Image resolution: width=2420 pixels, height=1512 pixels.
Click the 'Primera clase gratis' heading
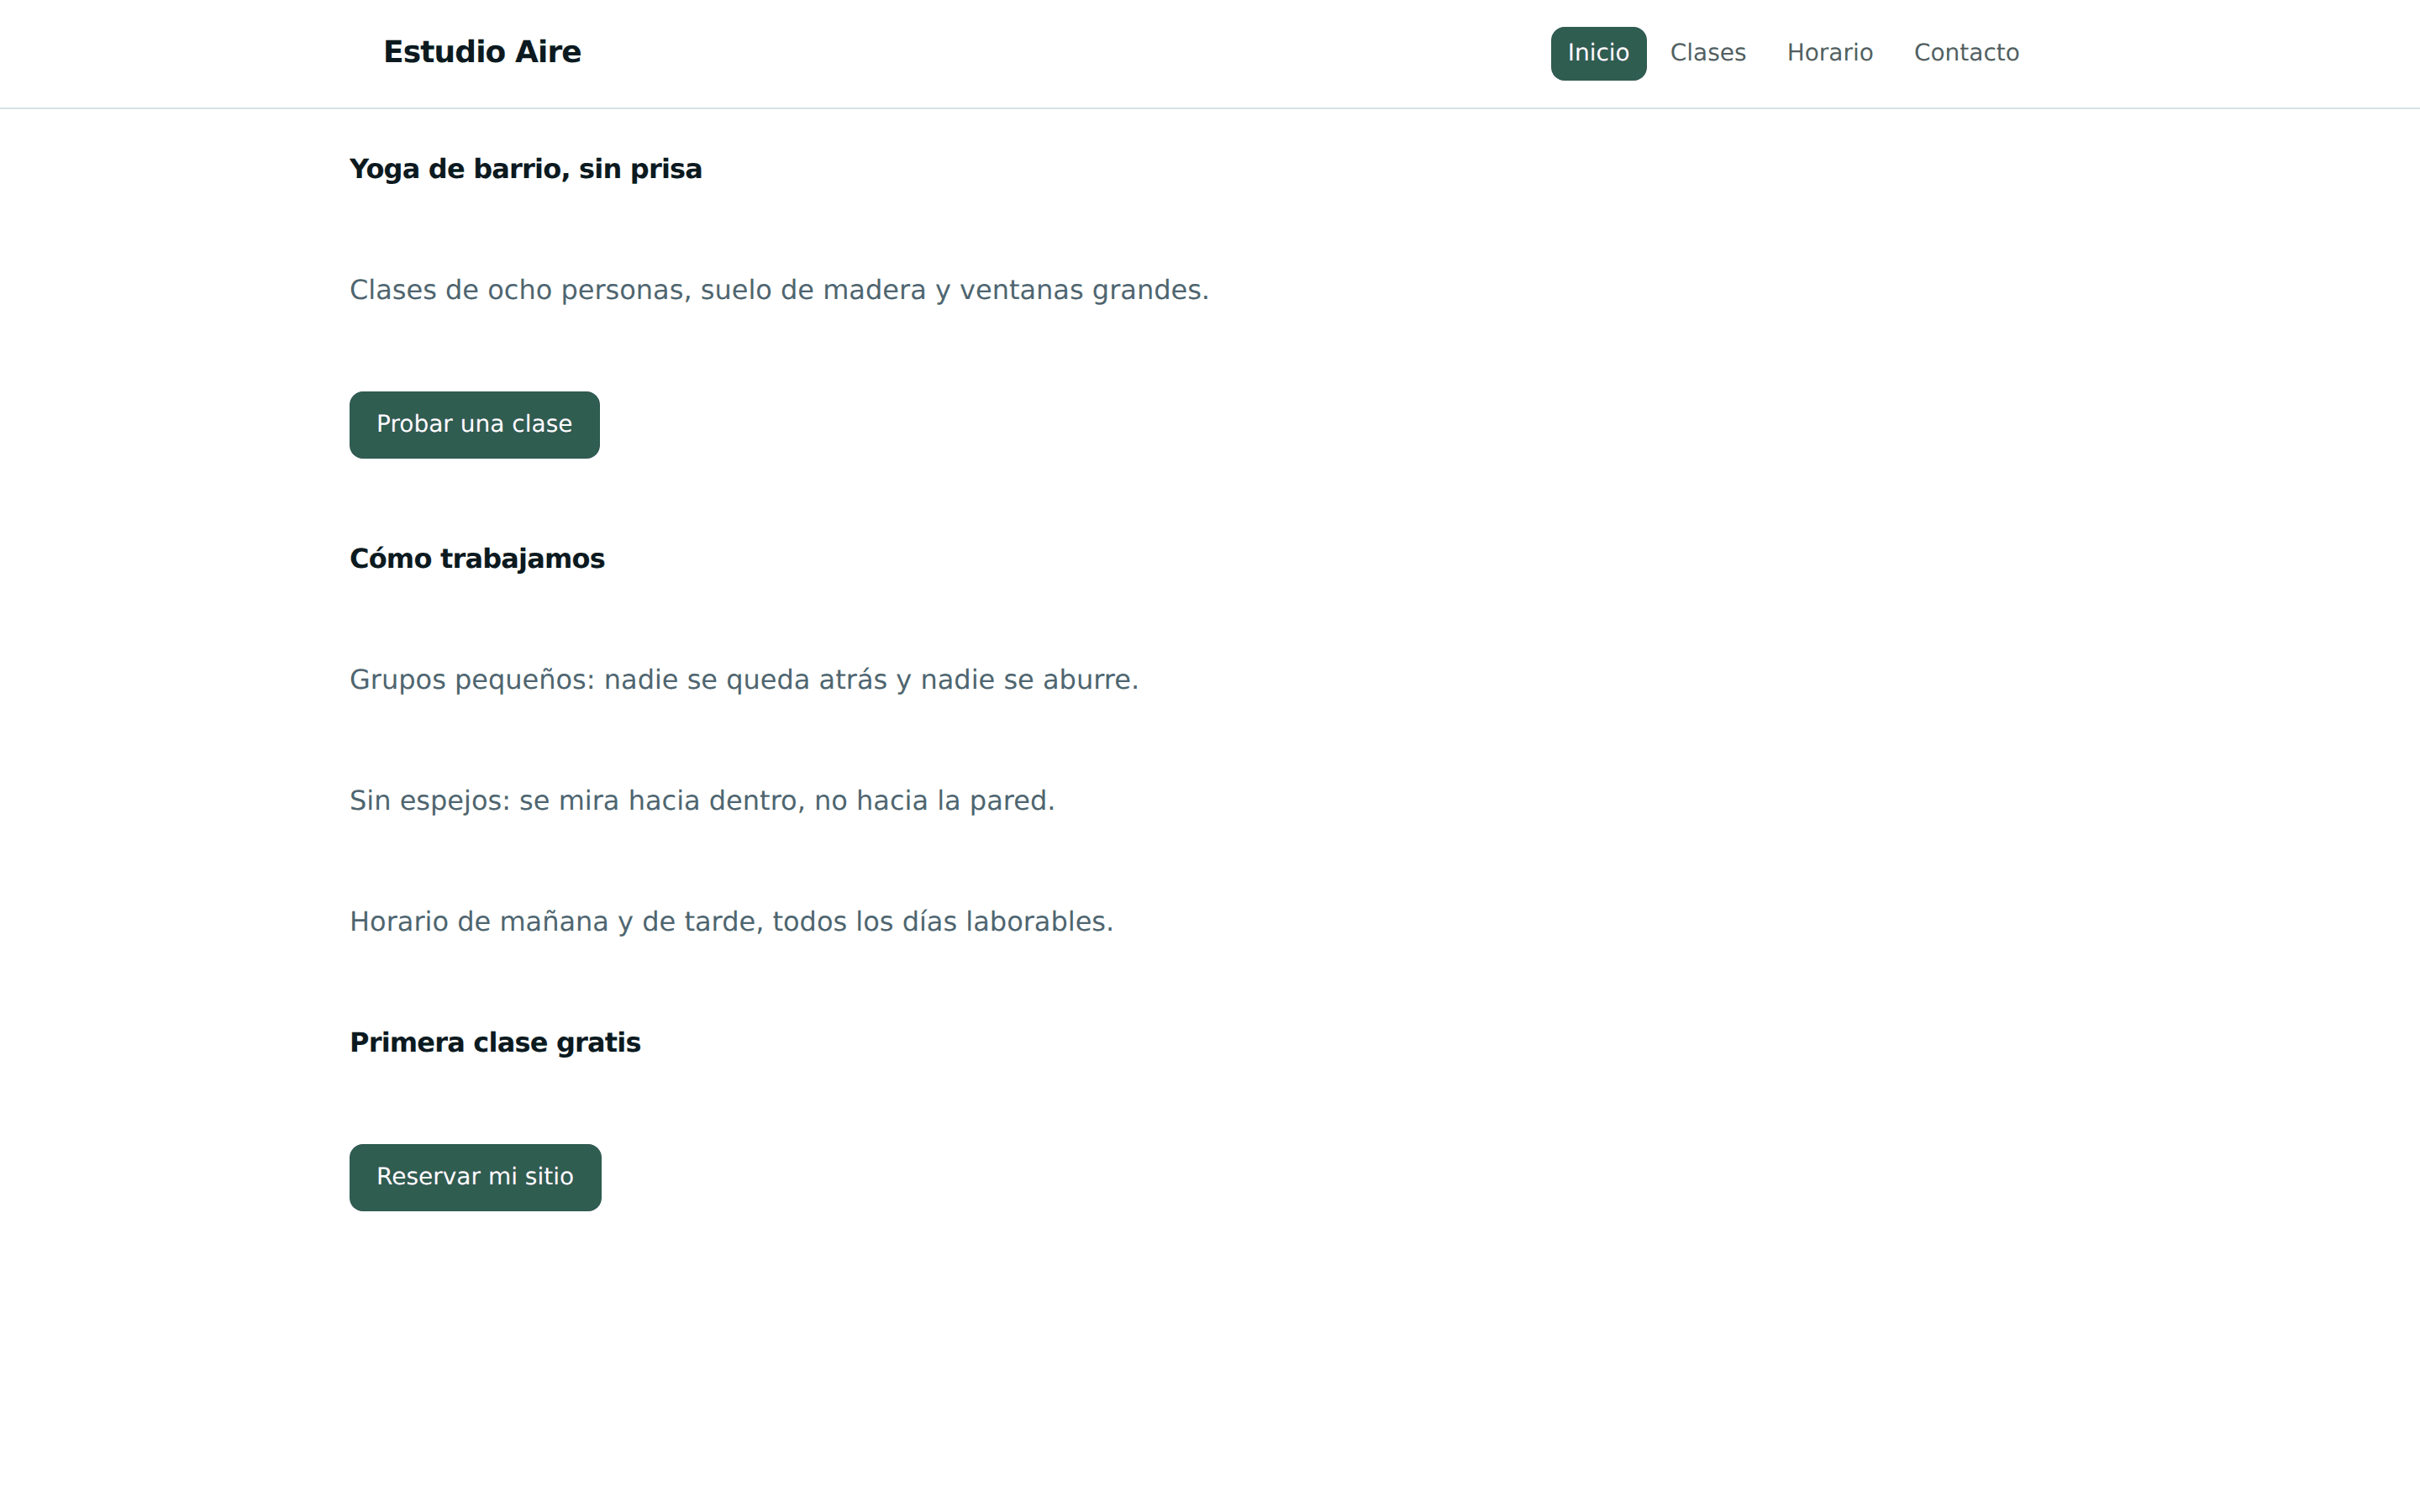pos(495,1043)
